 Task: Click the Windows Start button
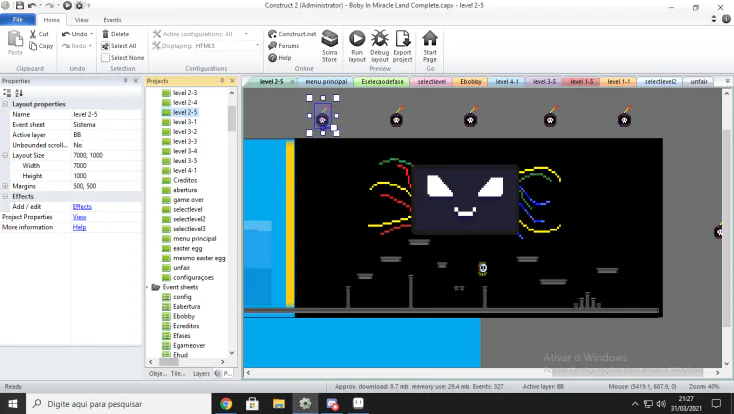coord(13,404)
